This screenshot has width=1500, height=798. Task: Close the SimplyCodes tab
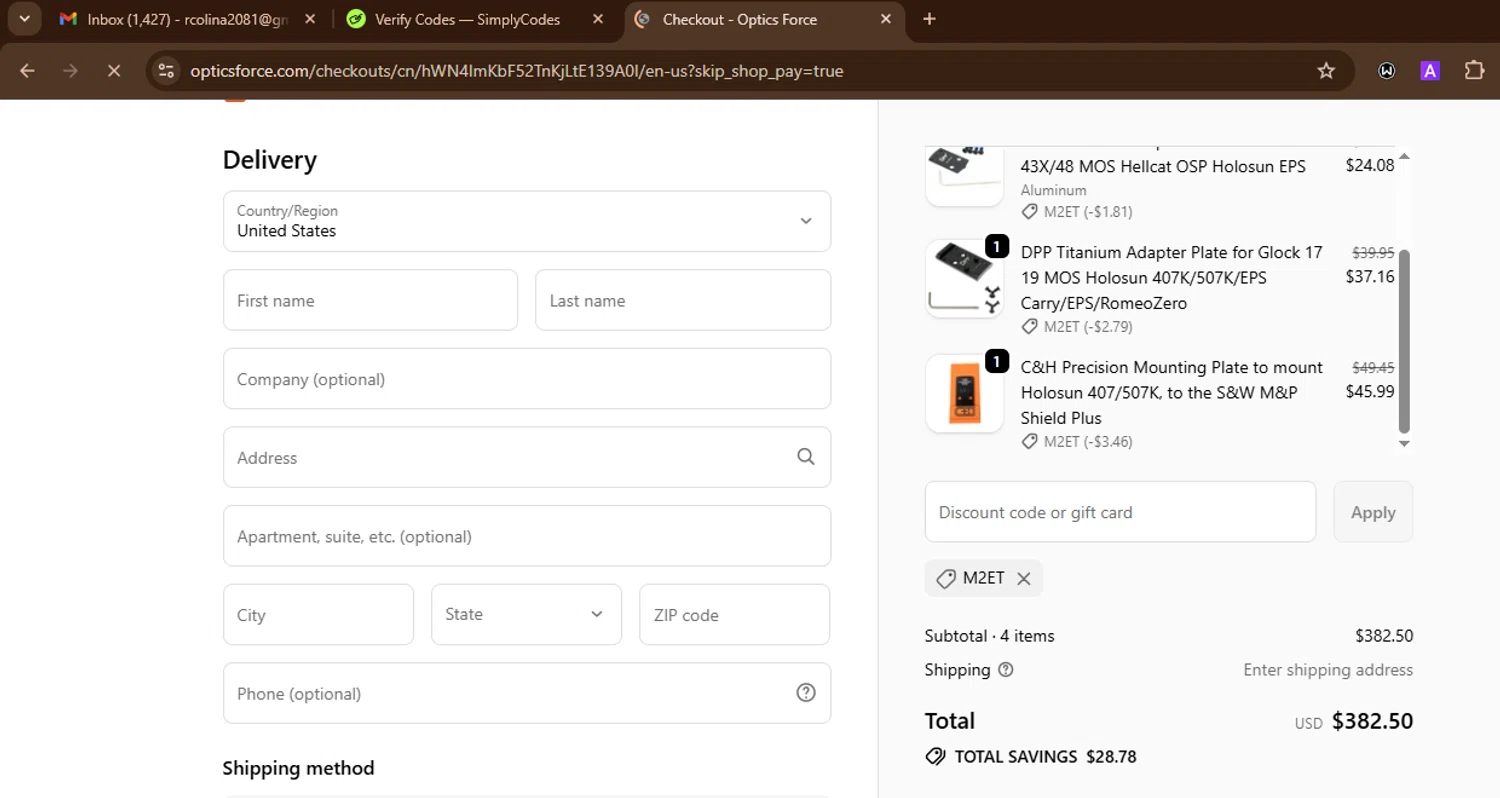pos(598,19)
